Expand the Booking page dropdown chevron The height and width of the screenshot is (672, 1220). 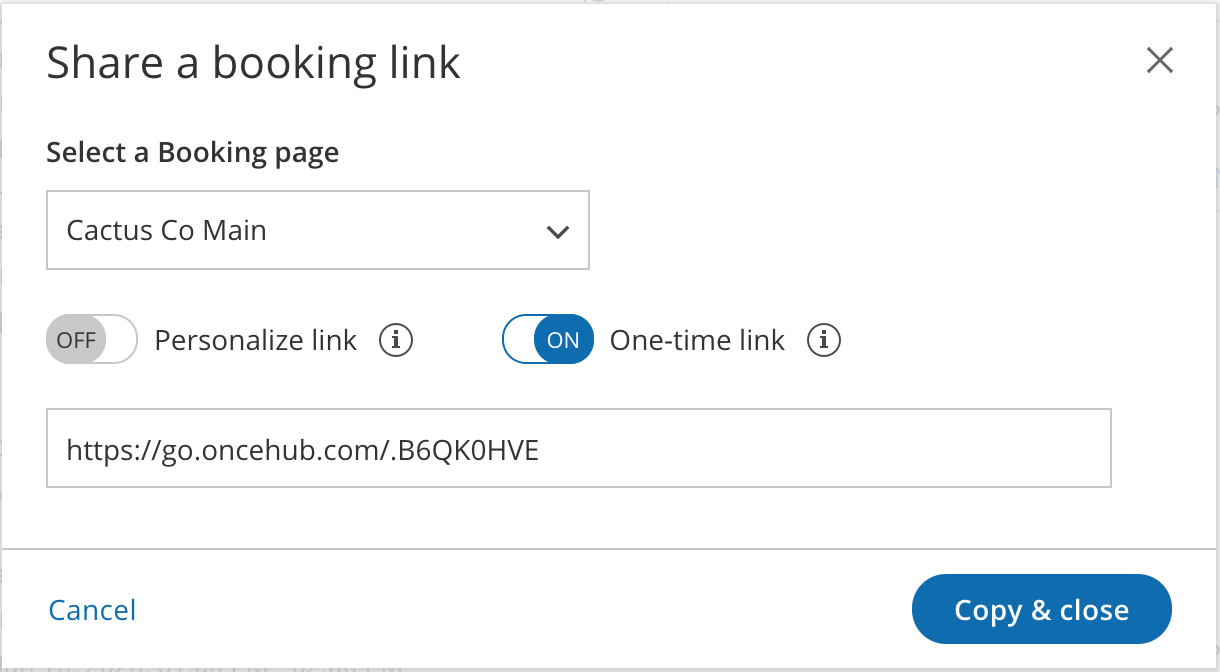click(557, 232)
